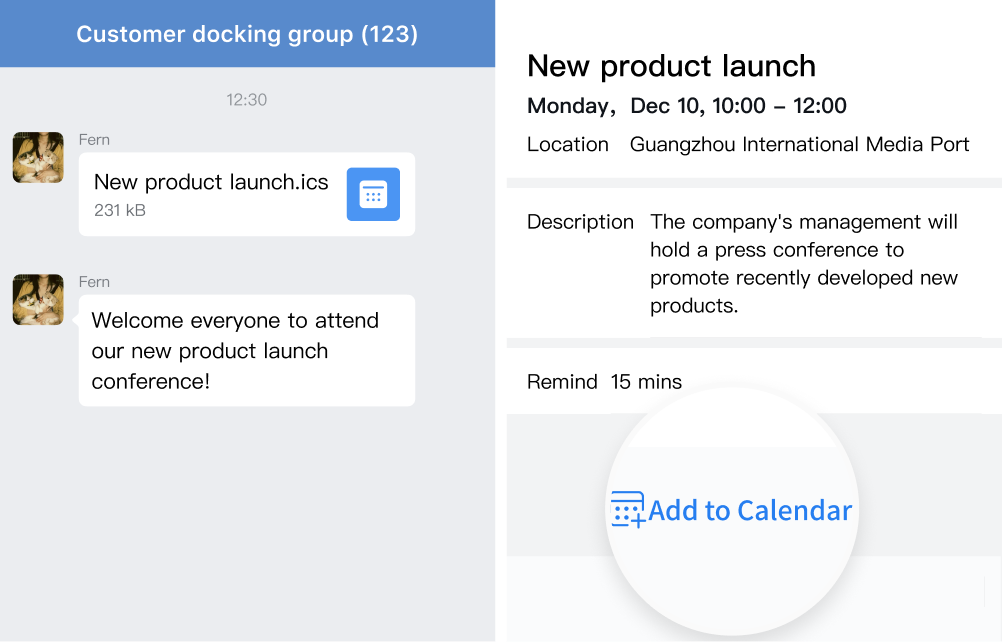Click the 231 kB file size label

pyautogui.click(x=120, y=210)
